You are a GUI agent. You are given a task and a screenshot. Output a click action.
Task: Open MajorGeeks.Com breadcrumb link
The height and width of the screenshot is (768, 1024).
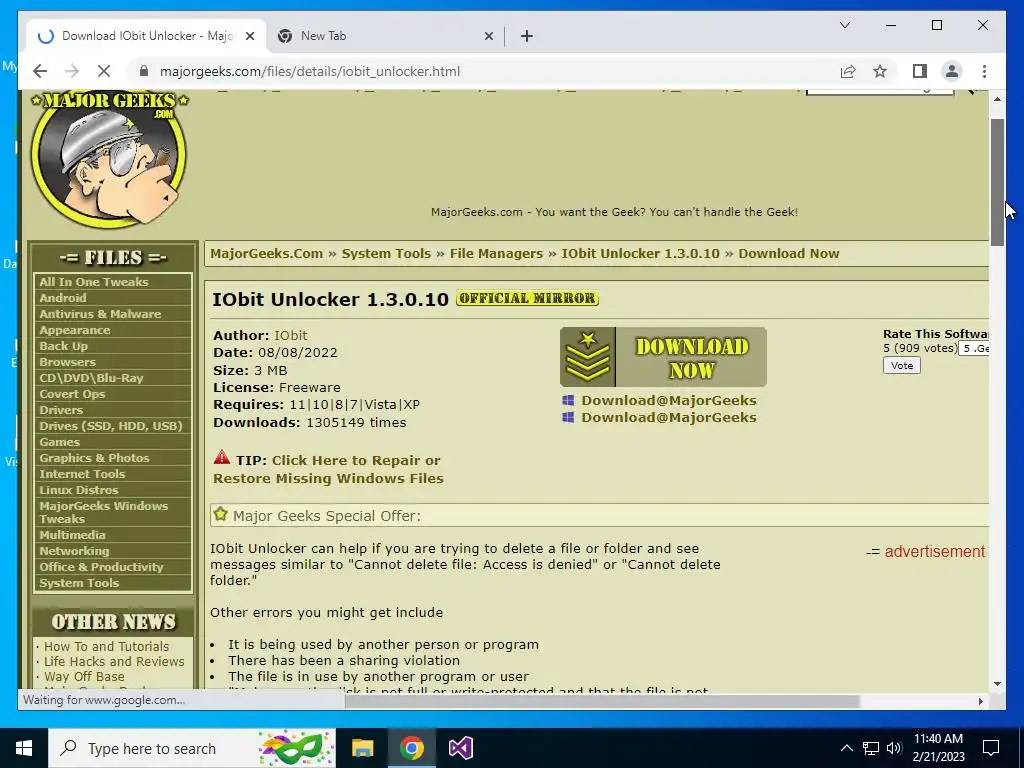pos(266,253)
